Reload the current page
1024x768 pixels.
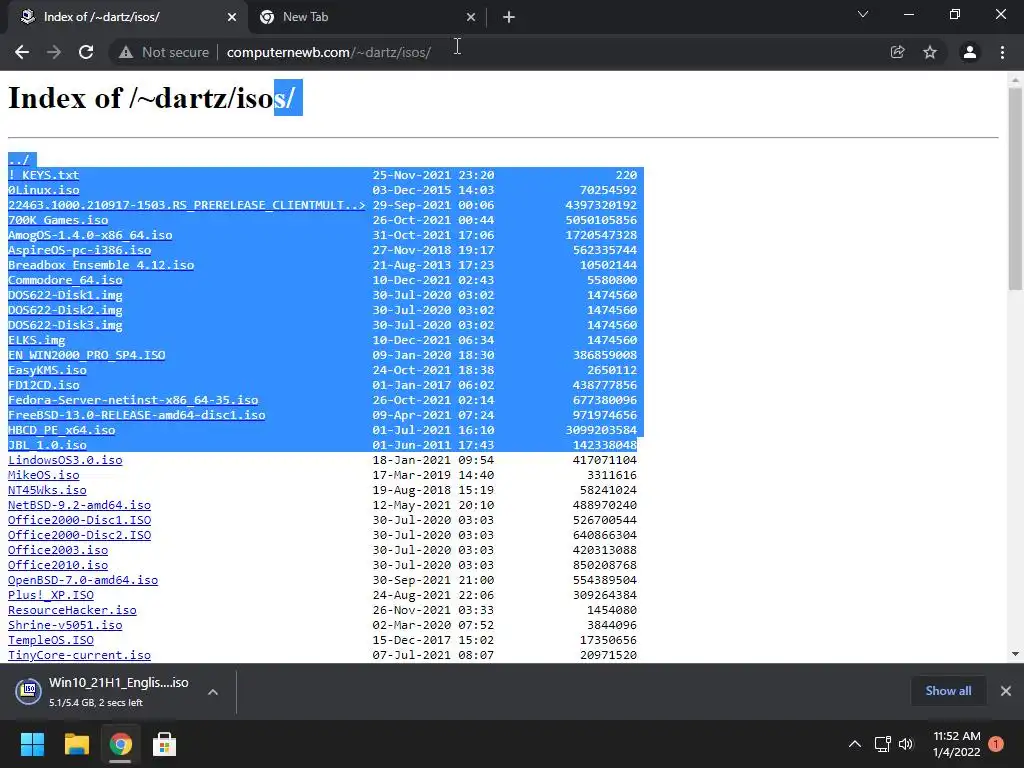point(86,52)
